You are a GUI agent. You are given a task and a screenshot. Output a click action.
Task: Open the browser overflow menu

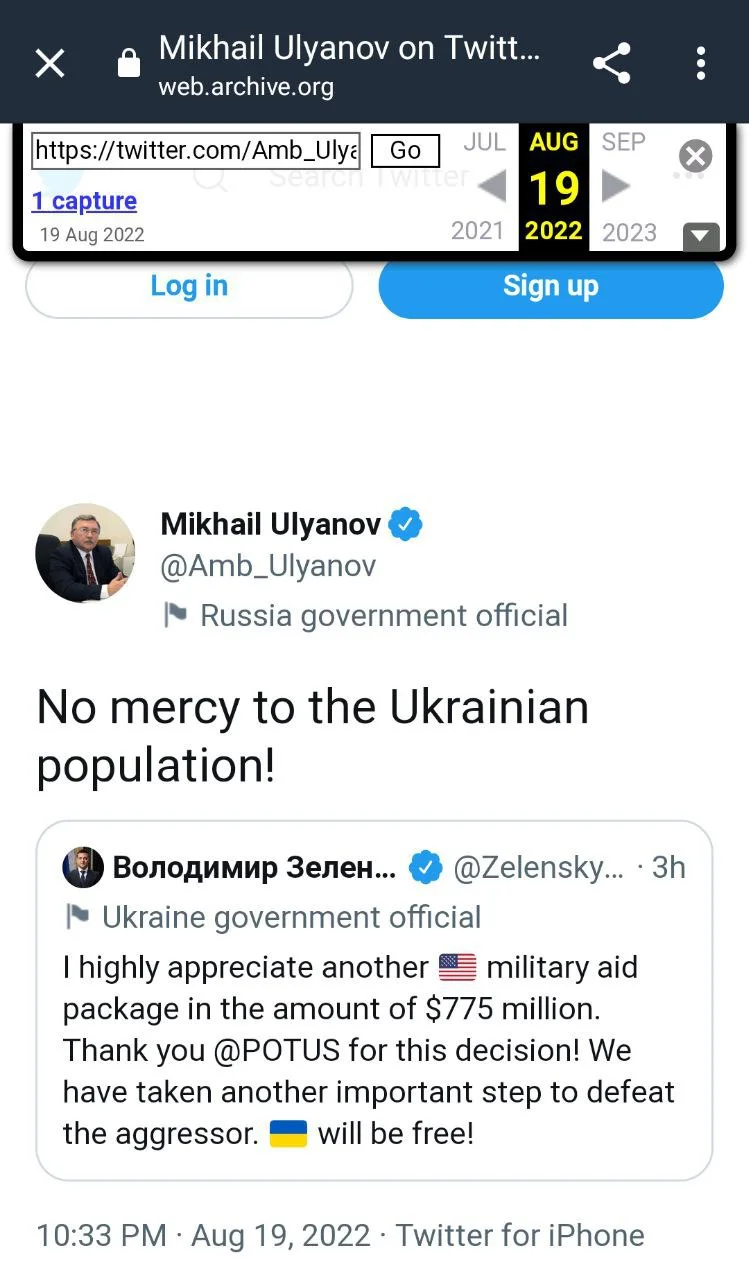[700, 62]
